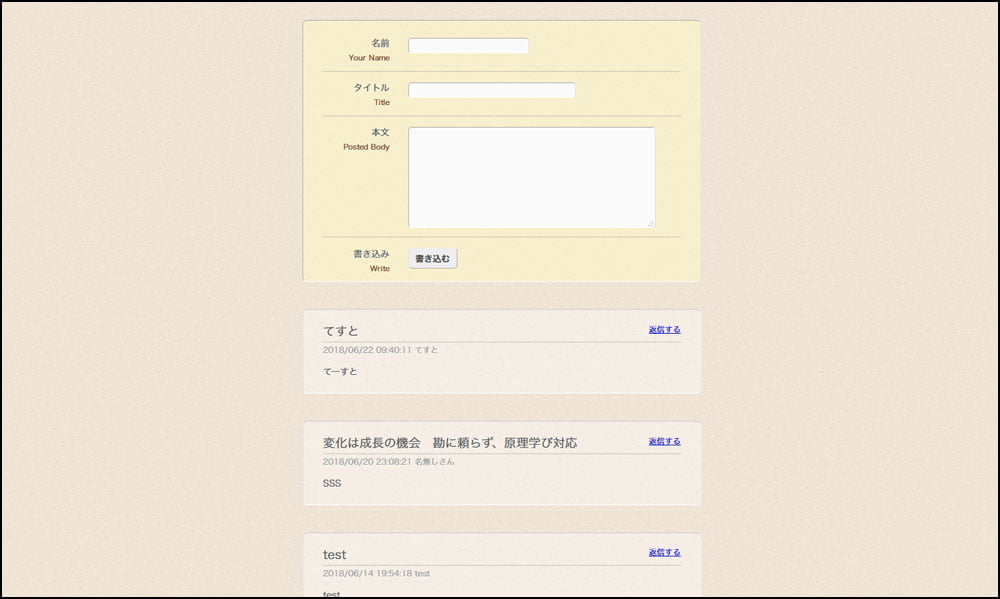Reply to the 変化は成長の機会 post
Image resolution: width=1000 pixels, height=599 pixels.
(x=665, y=441)
